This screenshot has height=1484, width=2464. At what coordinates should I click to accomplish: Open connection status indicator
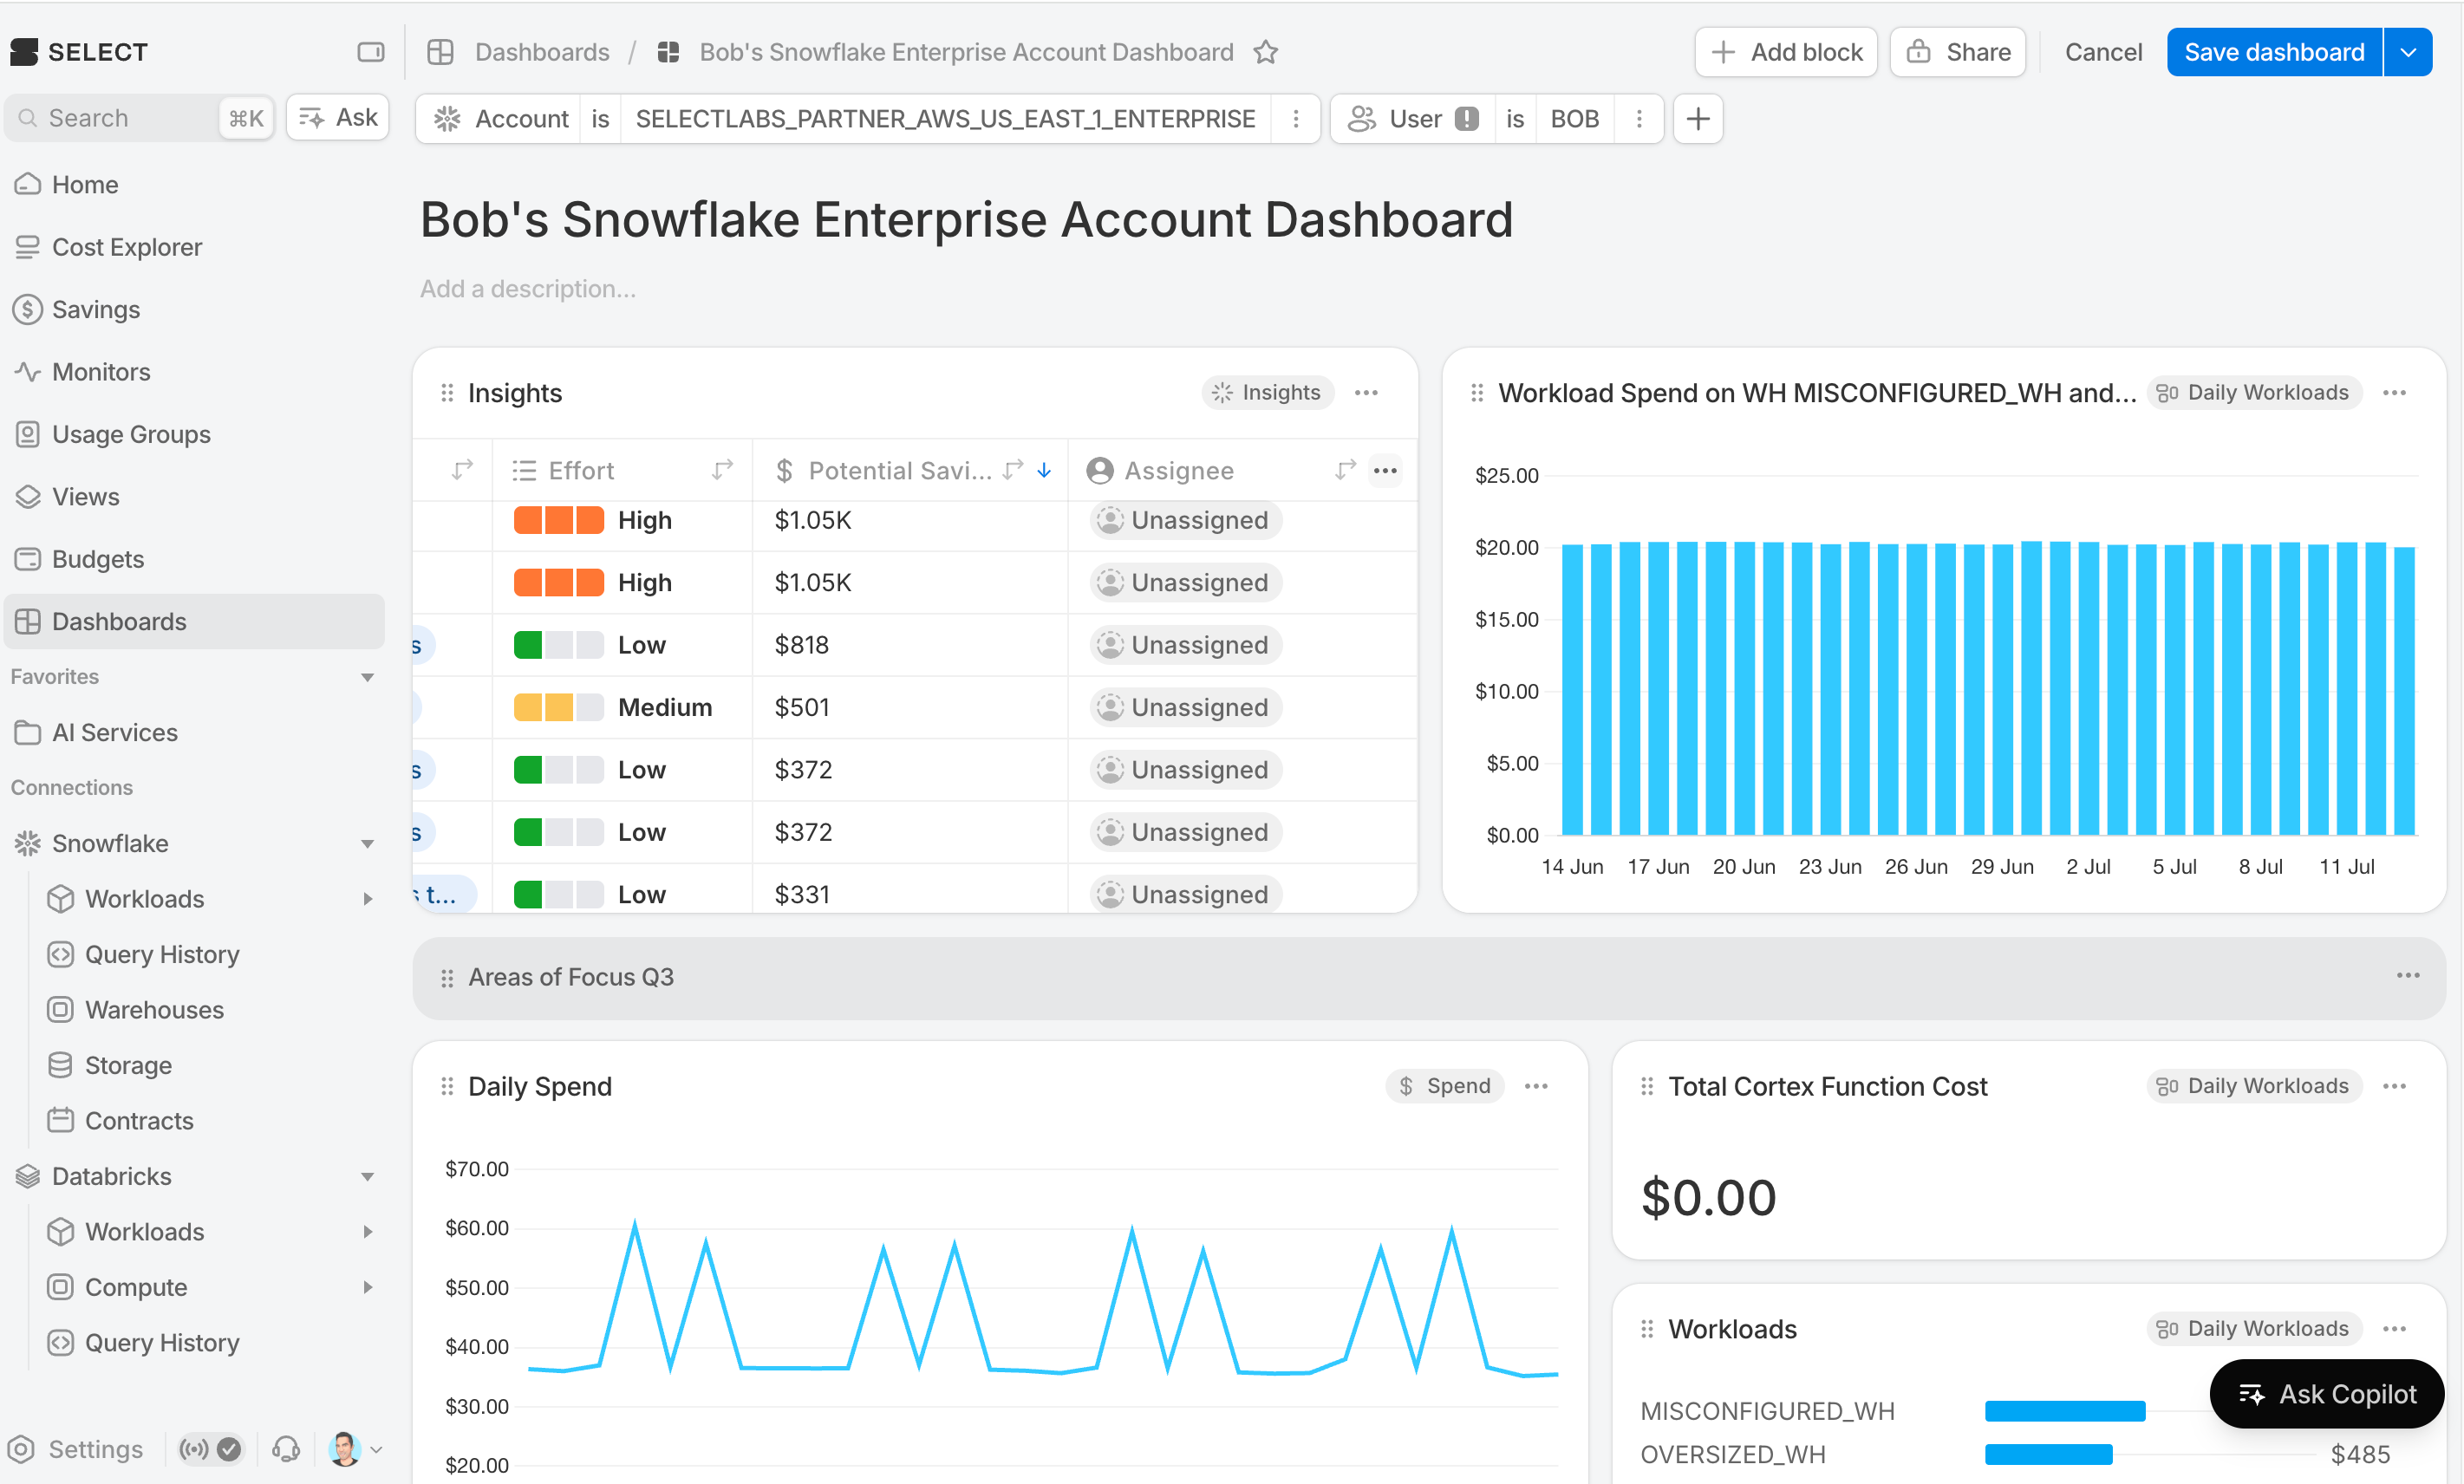(x=210, y=1449)
